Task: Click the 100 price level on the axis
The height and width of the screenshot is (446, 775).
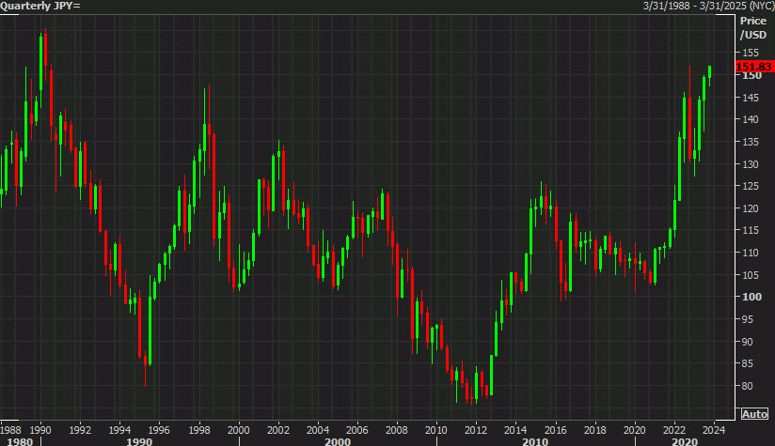Action: point(750,297)
